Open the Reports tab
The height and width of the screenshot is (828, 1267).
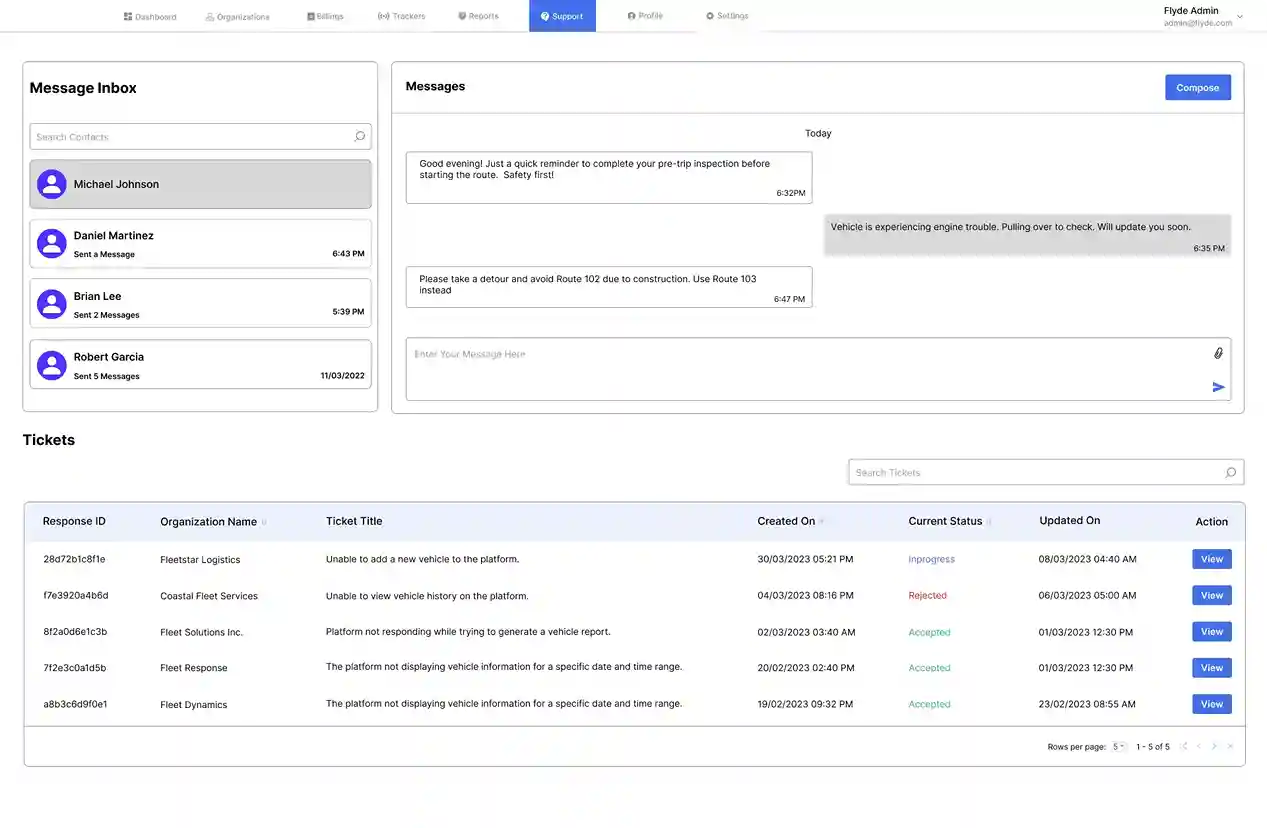click(478, 16)
